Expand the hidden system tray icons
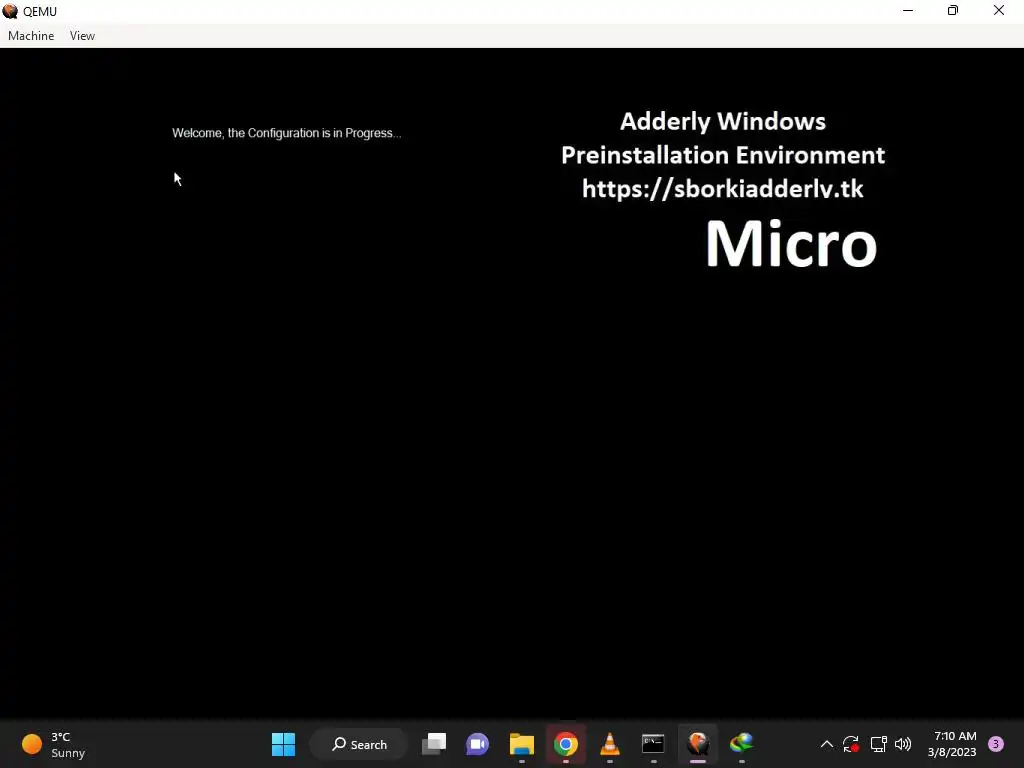 click(x=826, y=744)
